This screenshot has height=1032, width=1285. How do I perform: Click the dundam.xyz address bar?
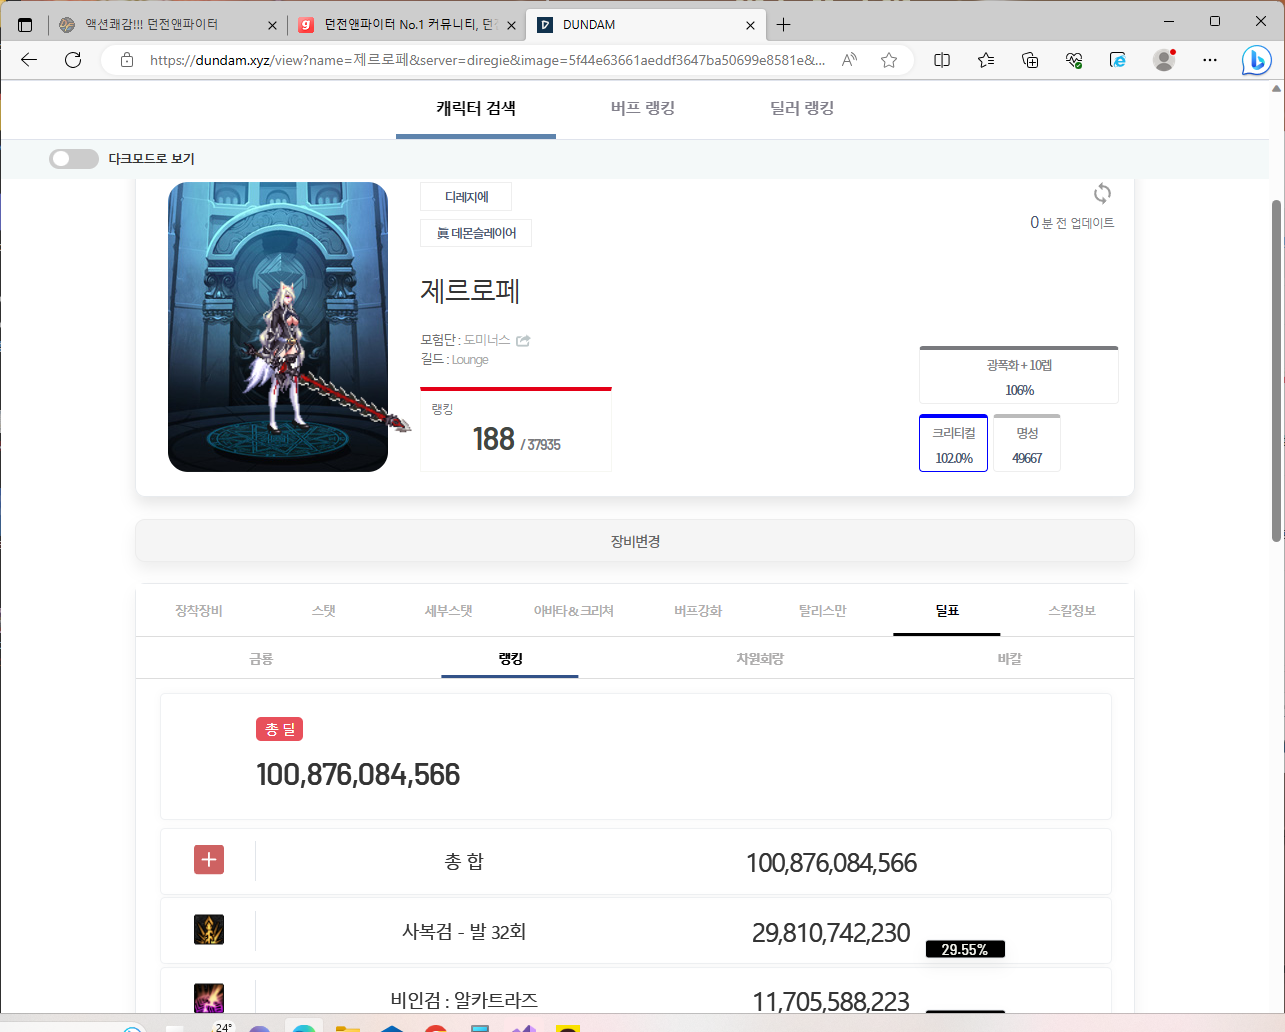coord(487,60)
